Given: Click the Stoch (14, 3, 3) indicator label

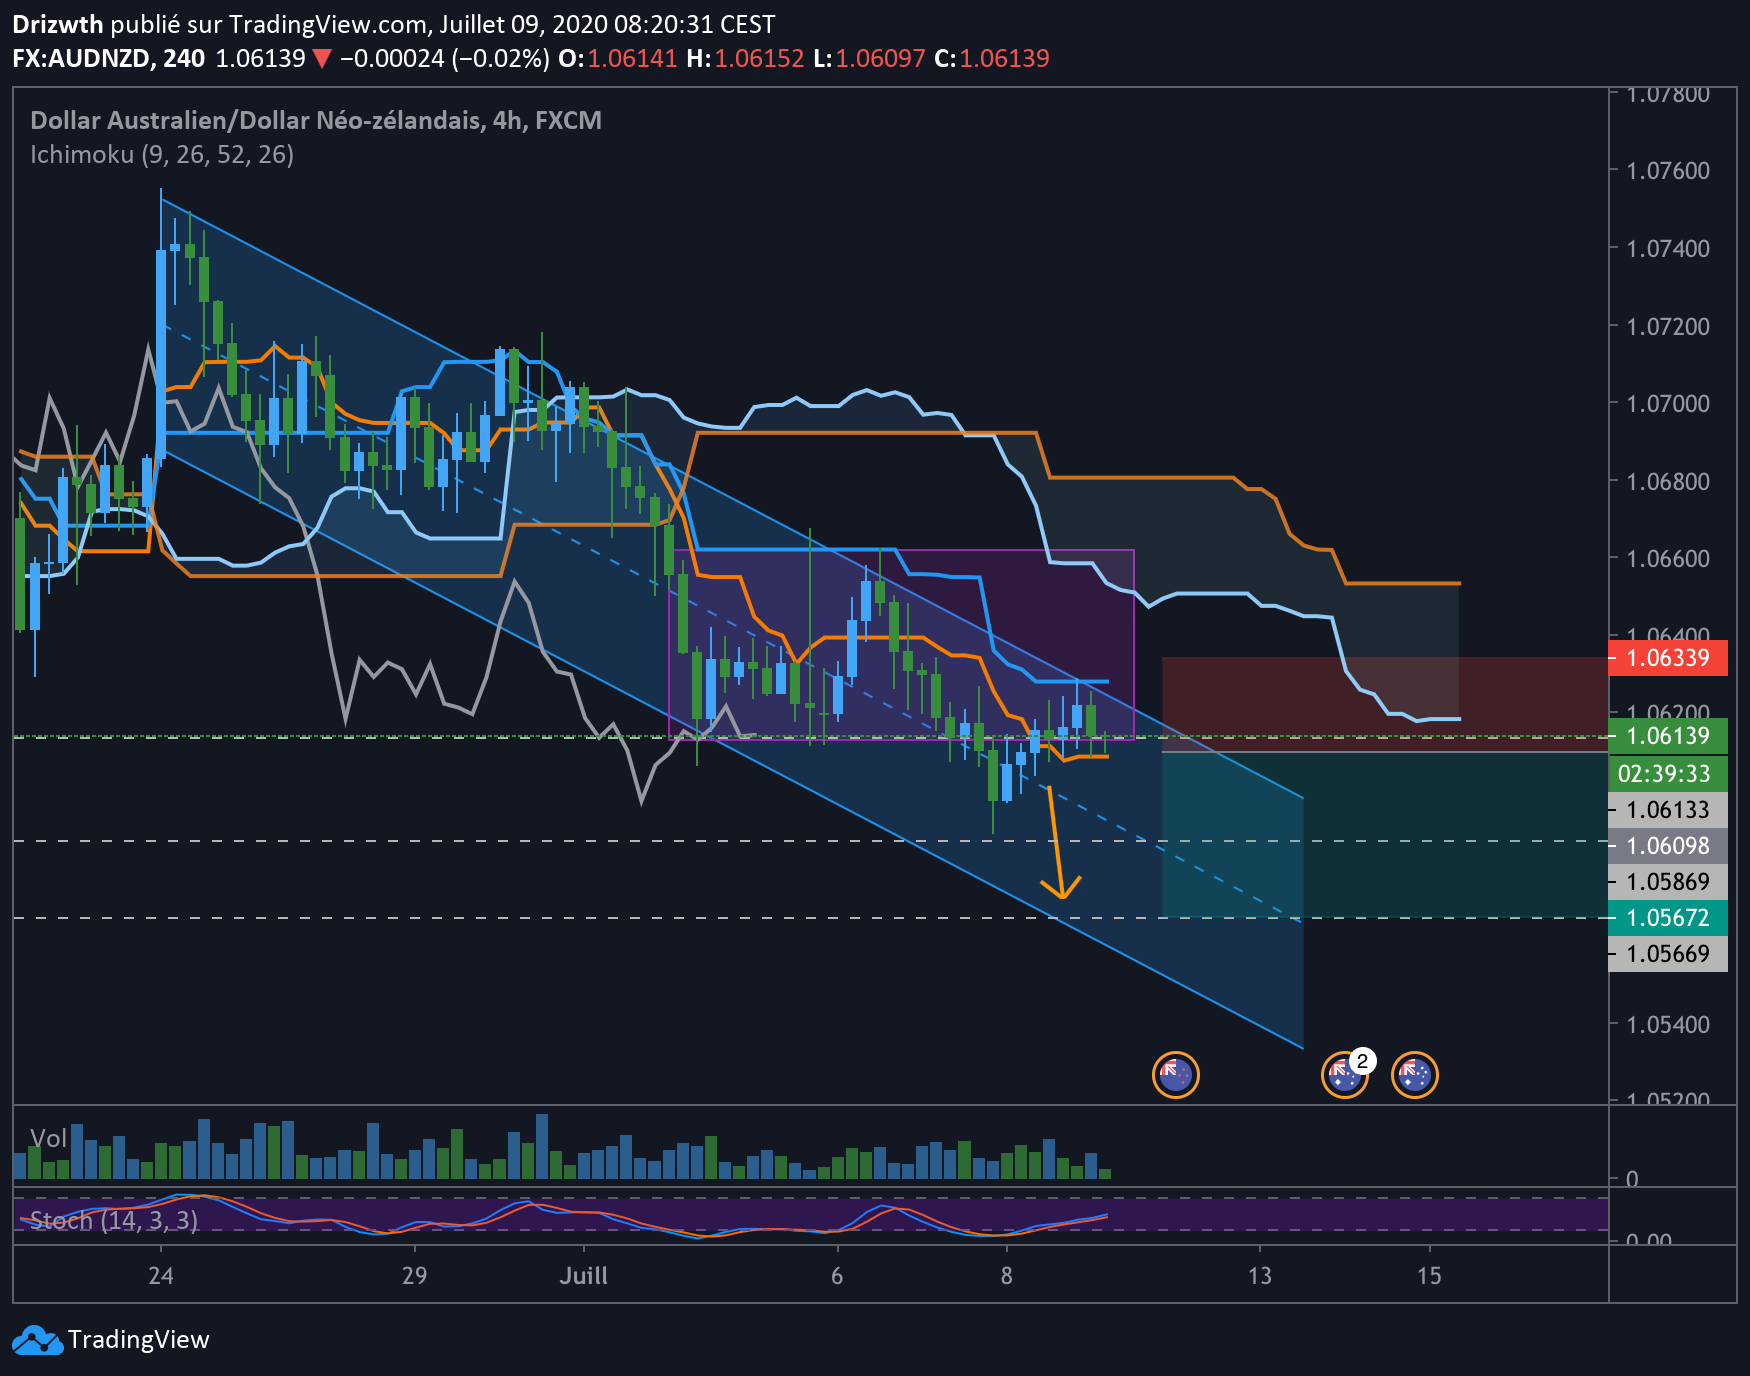Looking at the screenshot, I should tap(114, 1220).
